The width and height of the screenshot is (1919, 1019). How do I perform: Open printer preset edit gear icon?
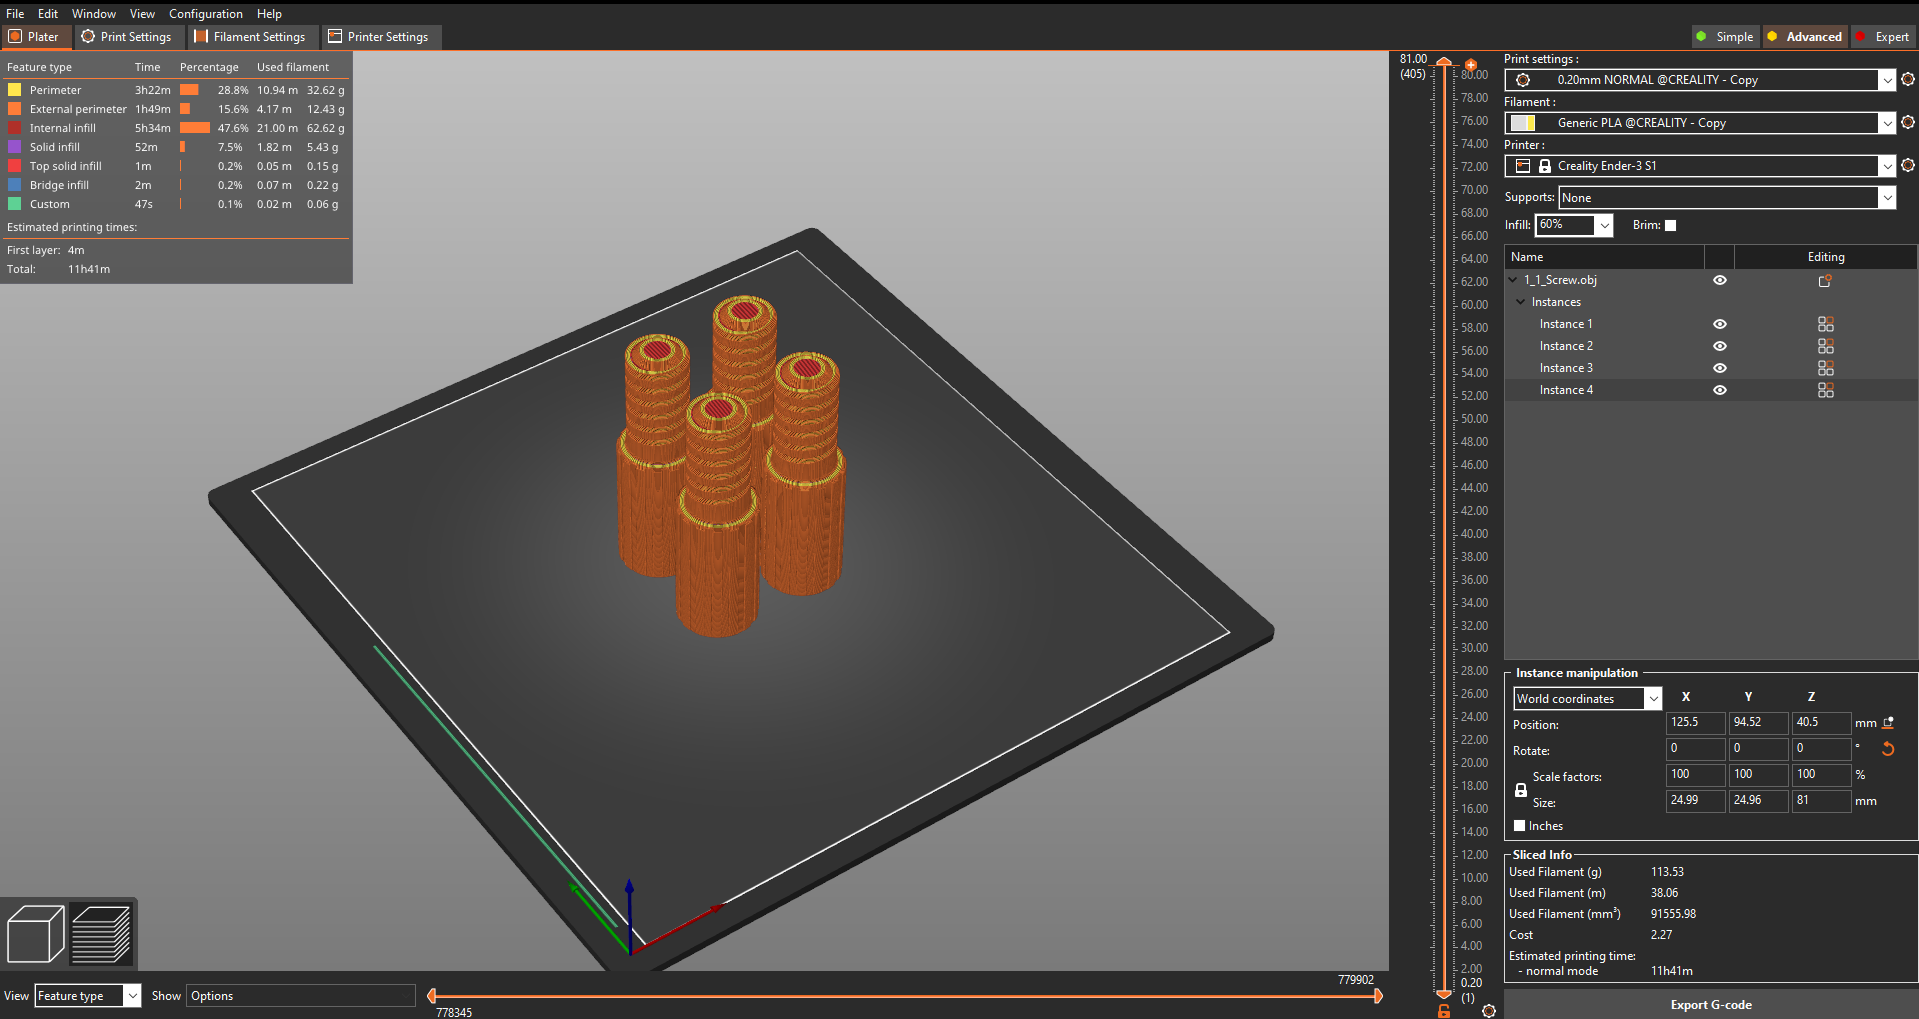click(x=1908, y=165)
